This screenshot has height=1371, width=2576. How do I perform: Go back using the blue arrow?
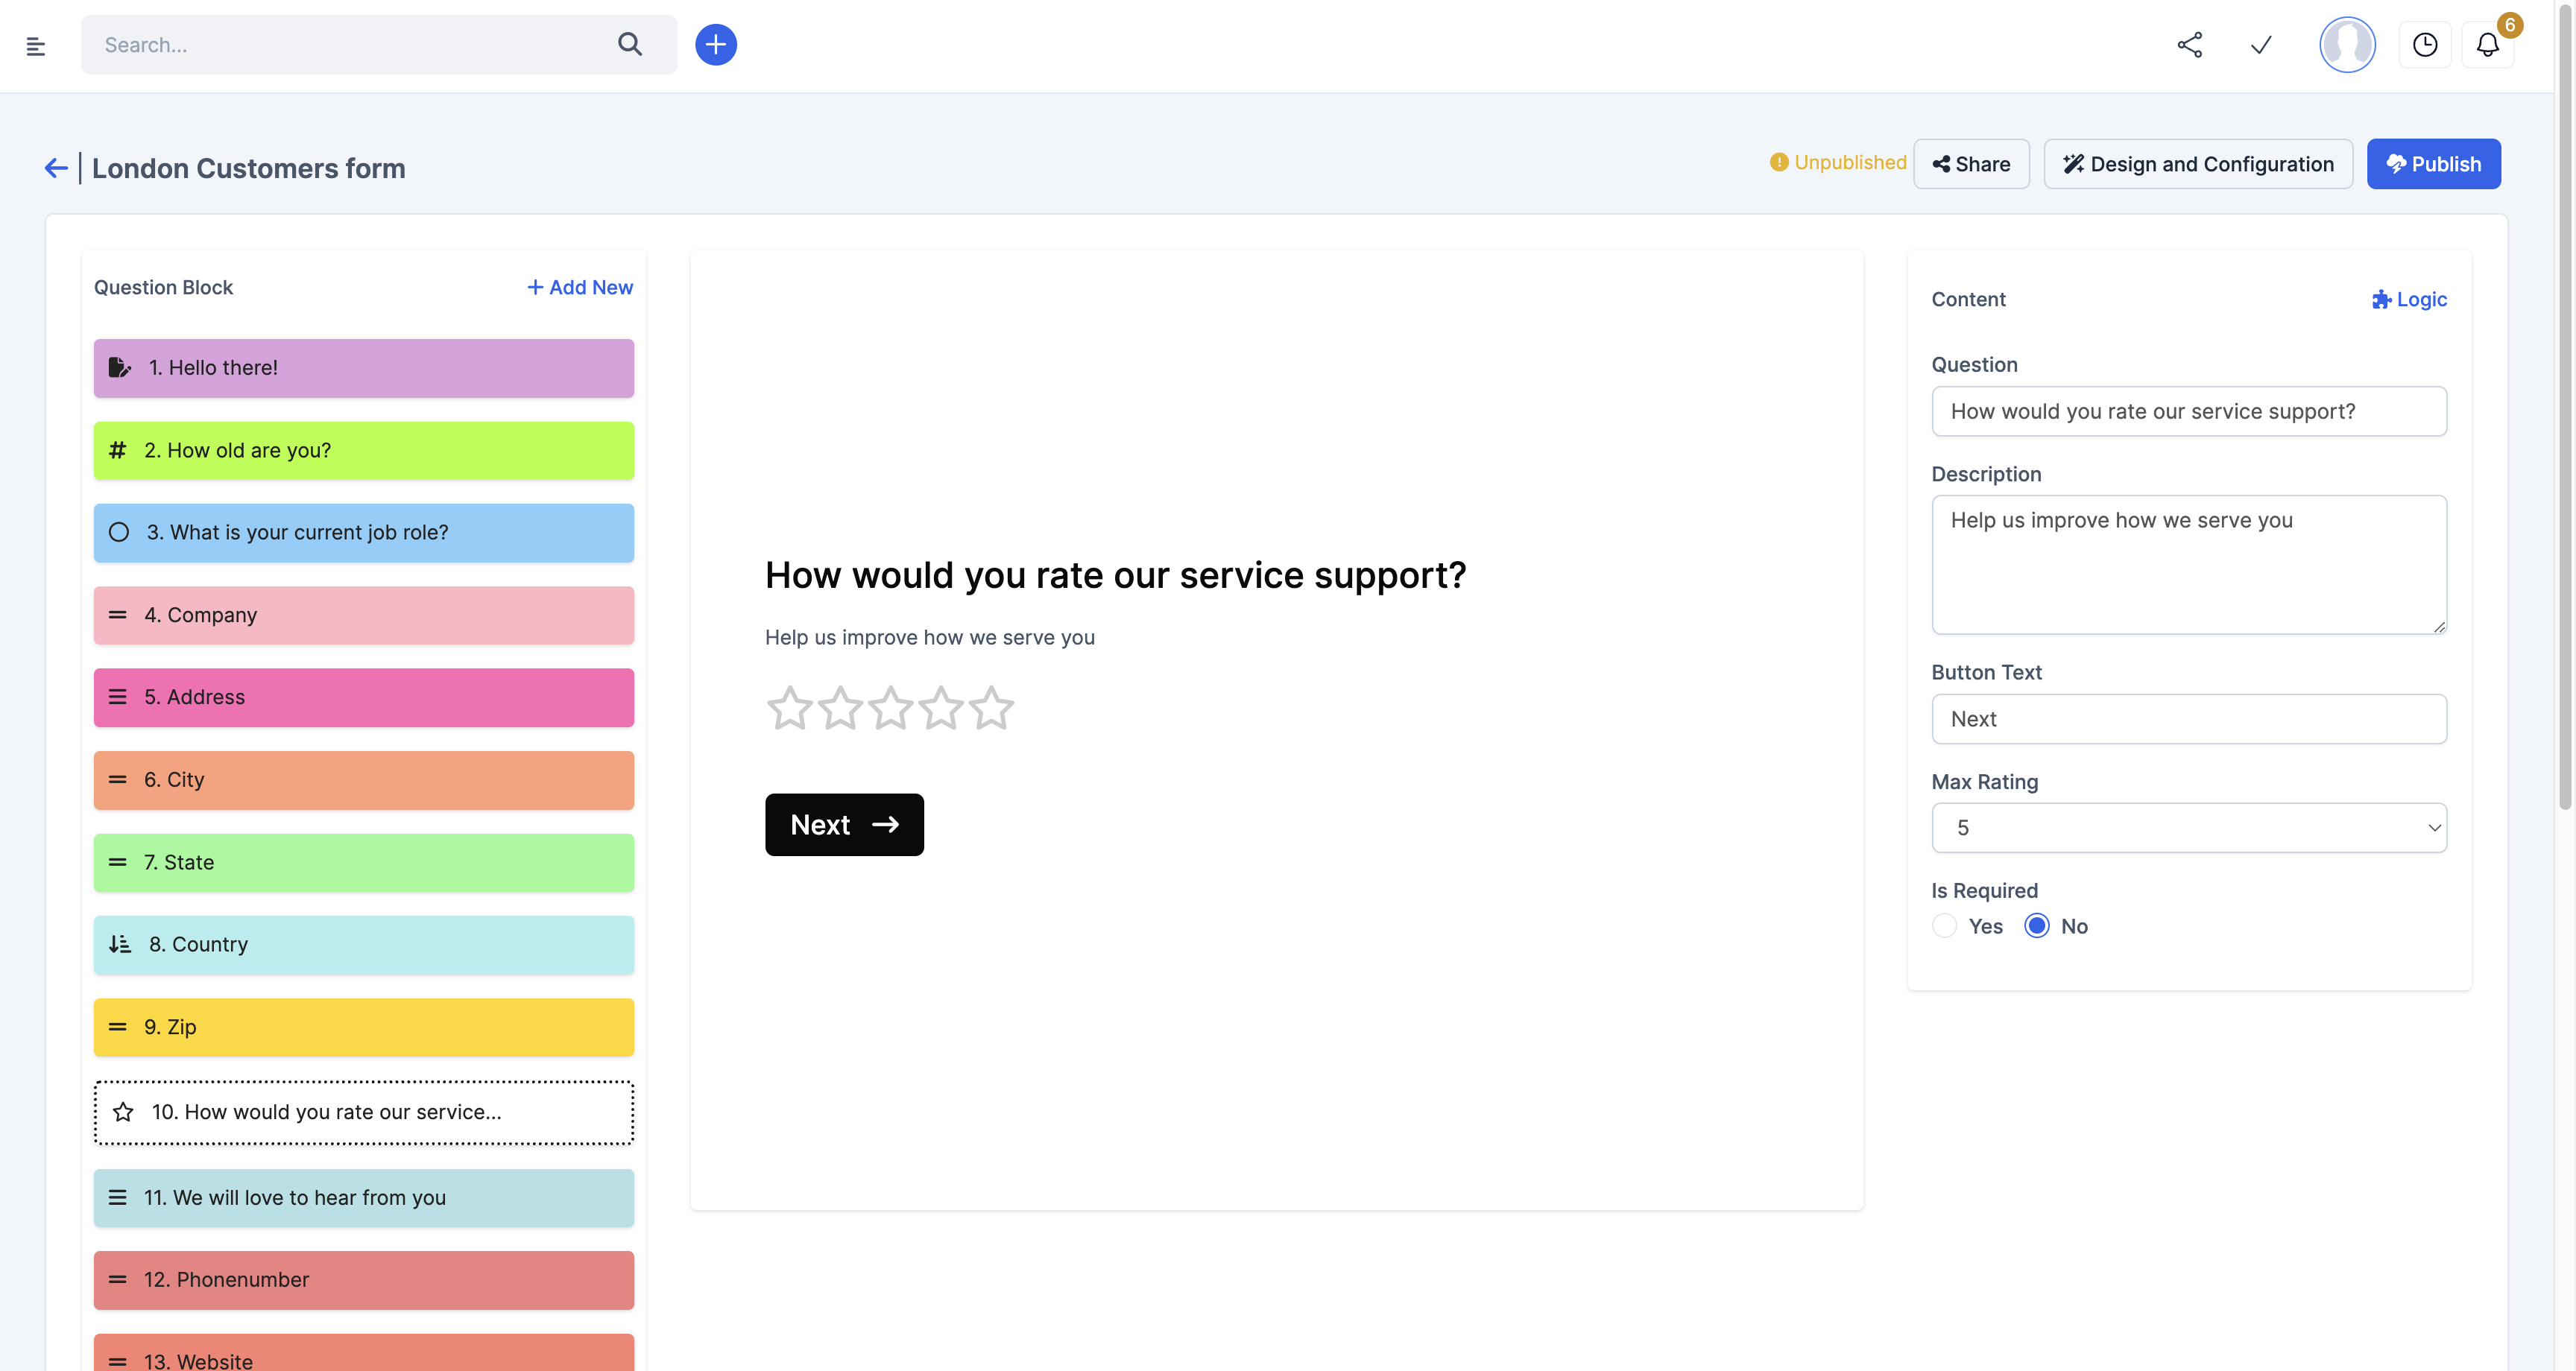[x=56, y=168]
